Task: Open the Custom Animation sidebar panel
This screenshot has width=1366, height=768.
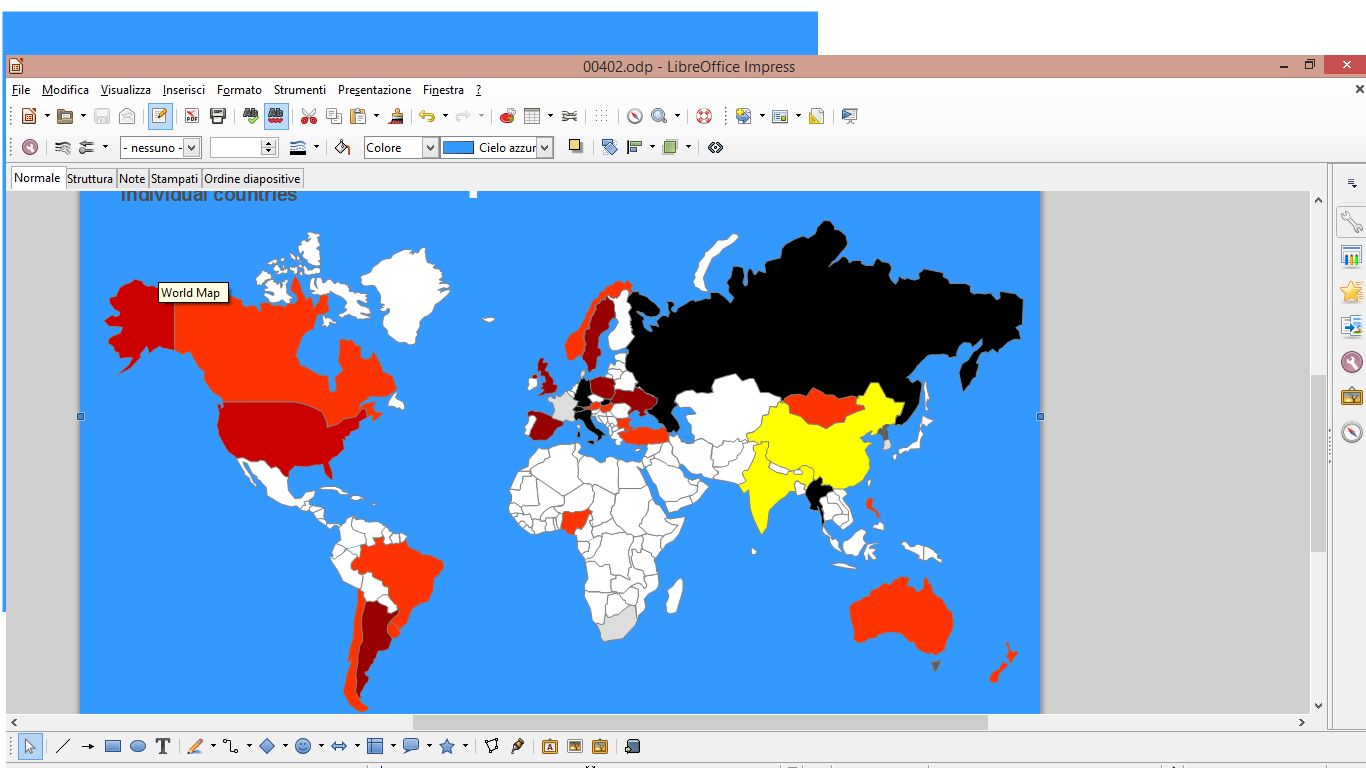Action: tap(1352, 292)
